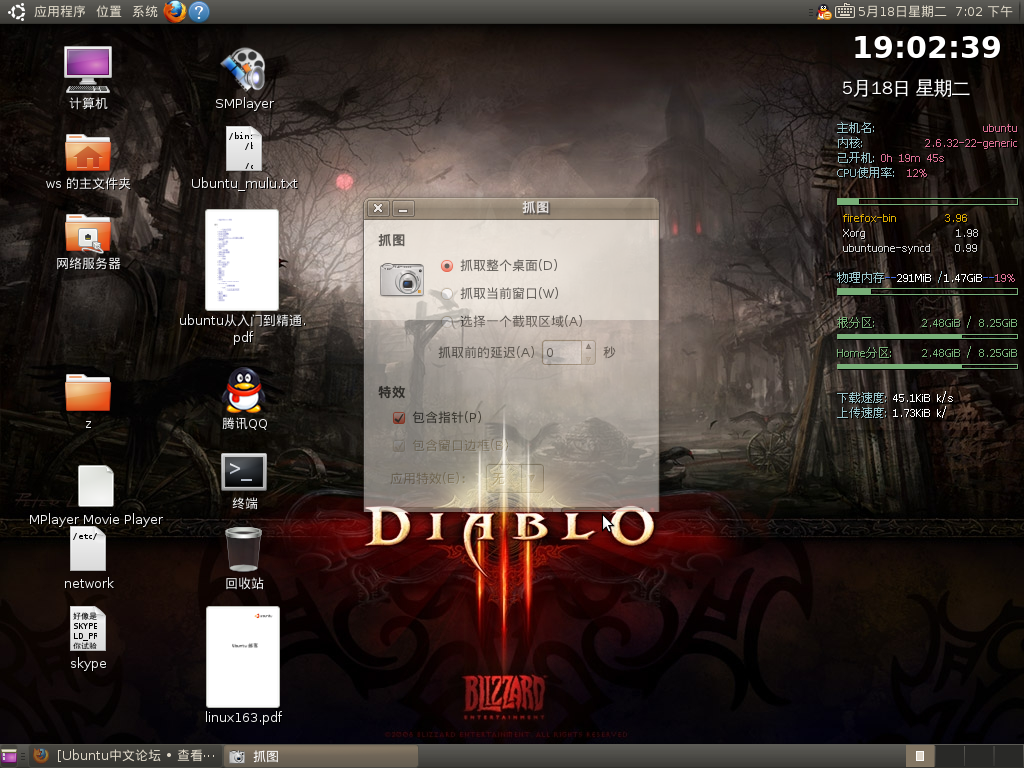Open the SMPlayer desktop icon
This screenshot has height=768, width=1024.
244,69
